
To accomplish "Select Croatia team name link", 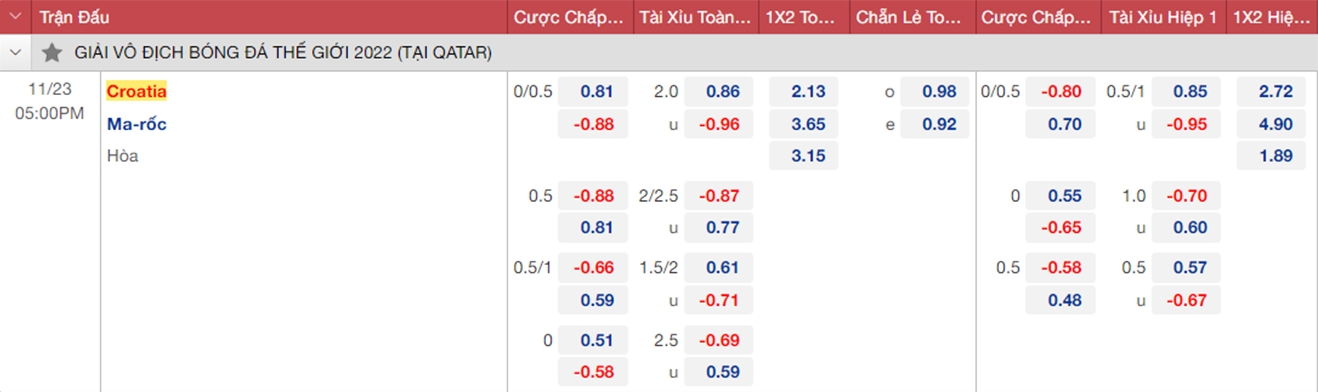I will coord(137,91).
